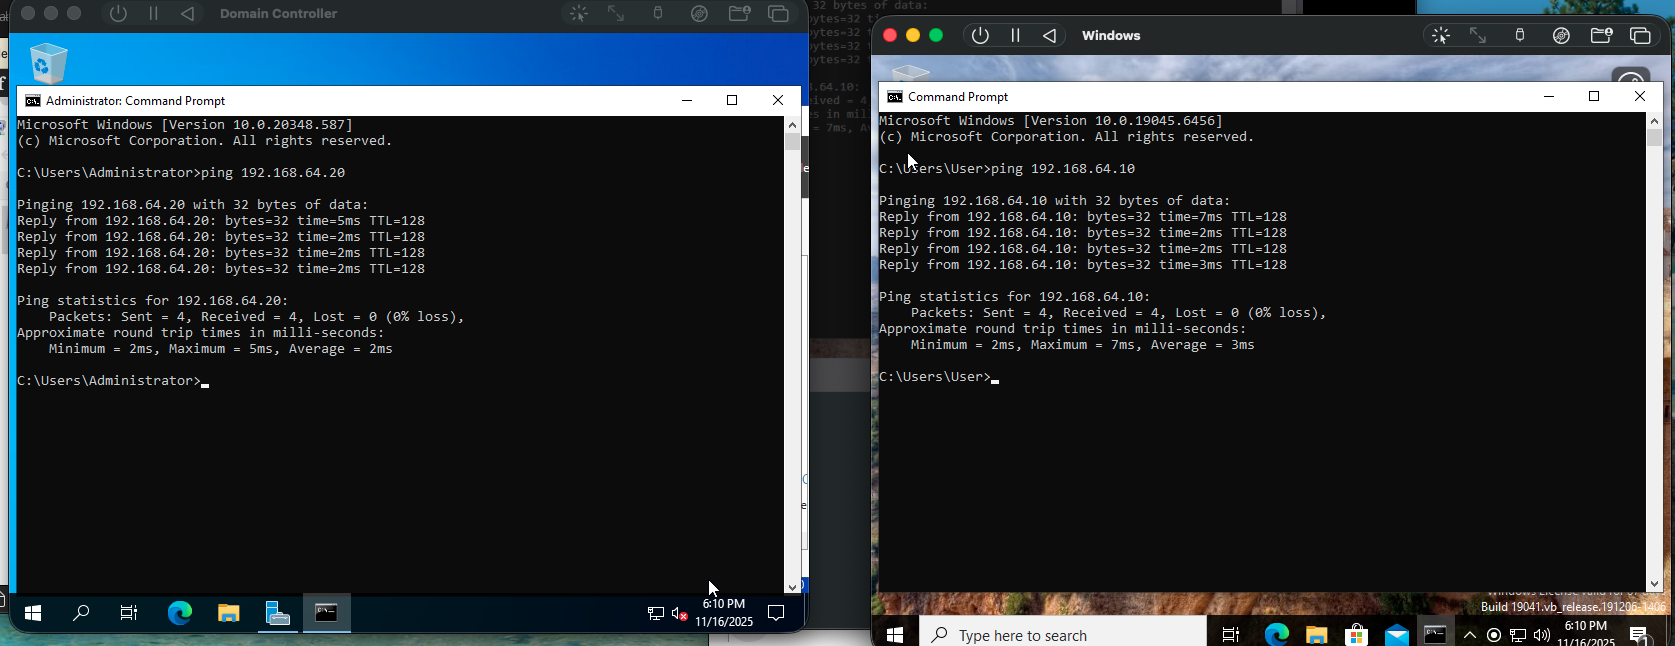Open USB devices menu in Windows VM toolbar
1675x646 pixels.
tap(1519, 35)
